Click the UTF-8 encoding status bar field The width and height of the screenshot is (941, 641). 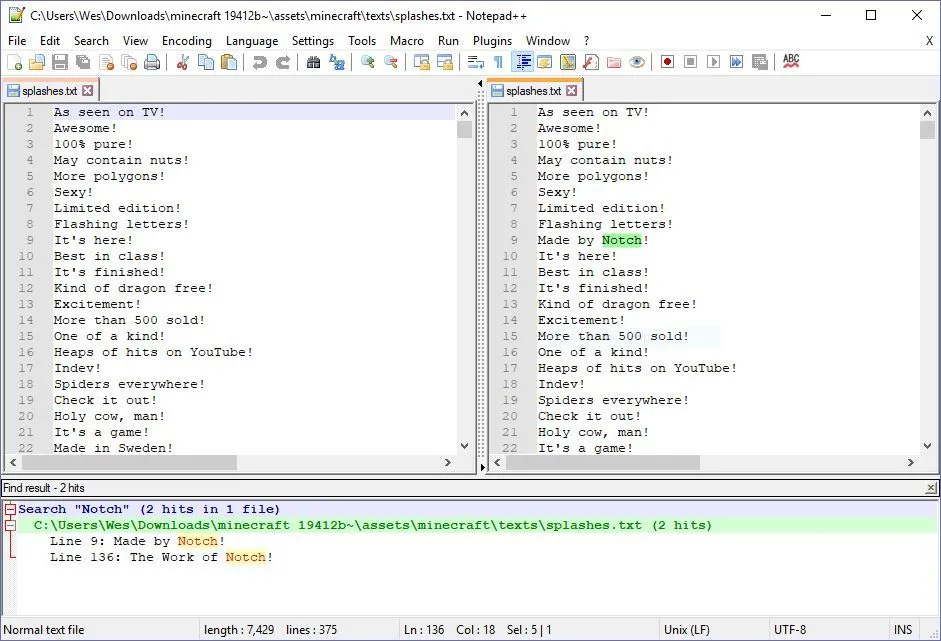pyautogui.click(x=790, y=630)
